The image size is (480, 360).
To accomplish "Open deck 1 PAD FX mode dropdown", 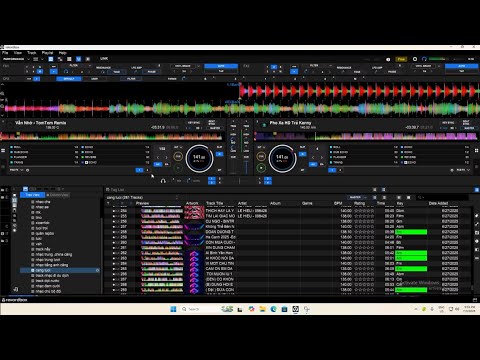I will (x=17, y=170).
